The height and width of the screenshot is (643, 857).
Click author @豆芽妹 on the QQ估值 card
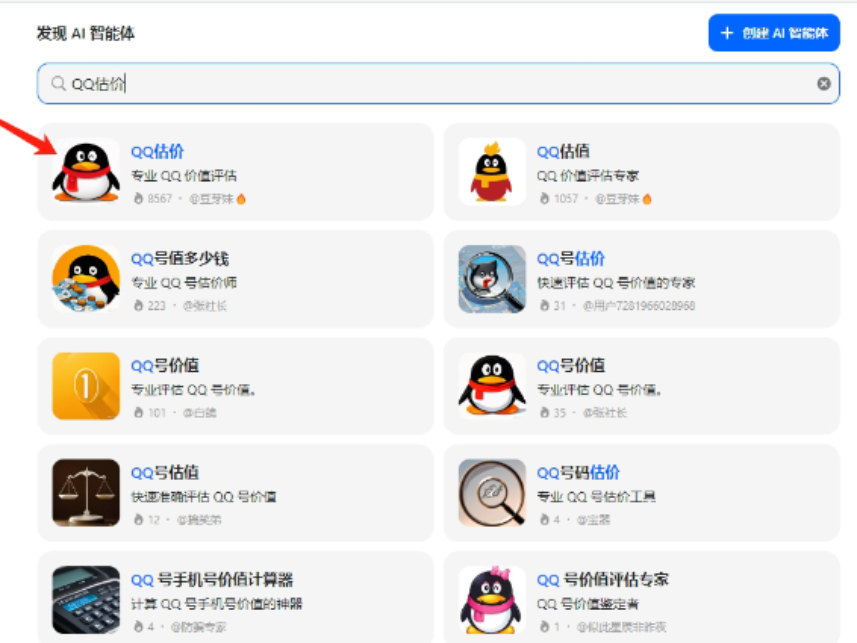(618, 198)
